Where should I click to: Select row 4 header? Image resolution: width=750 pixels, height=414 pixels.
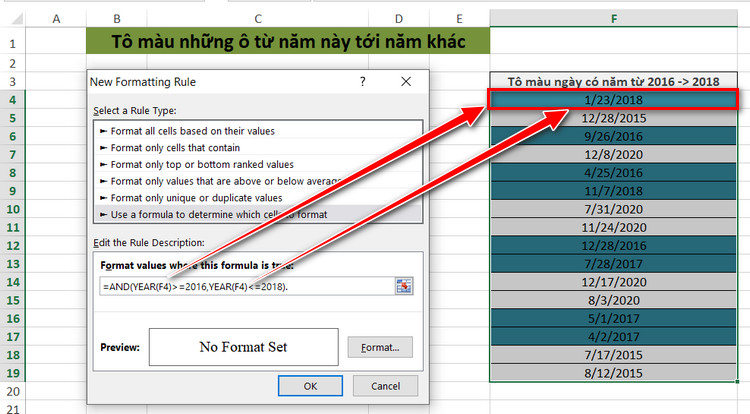coord(12,100)
